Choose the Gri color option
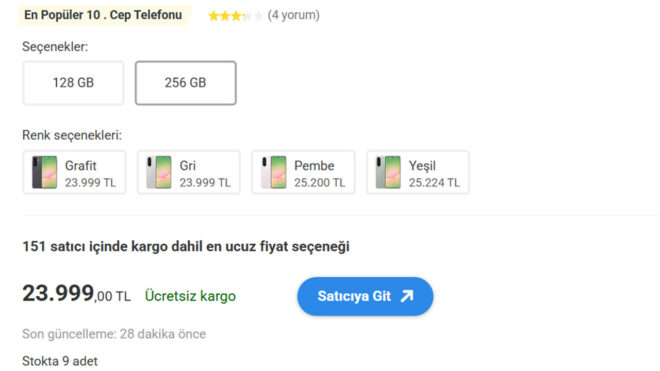660x371 pixels. click(189, 172)
